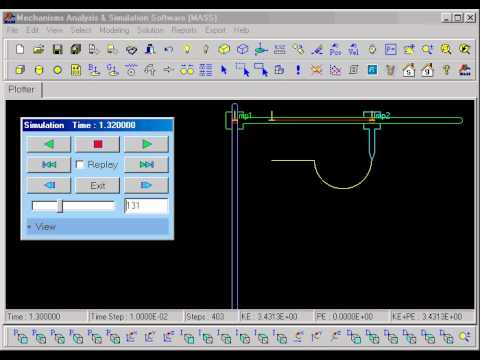Open the Modeling menu
The image size is (480, 360).
(114, 30)
